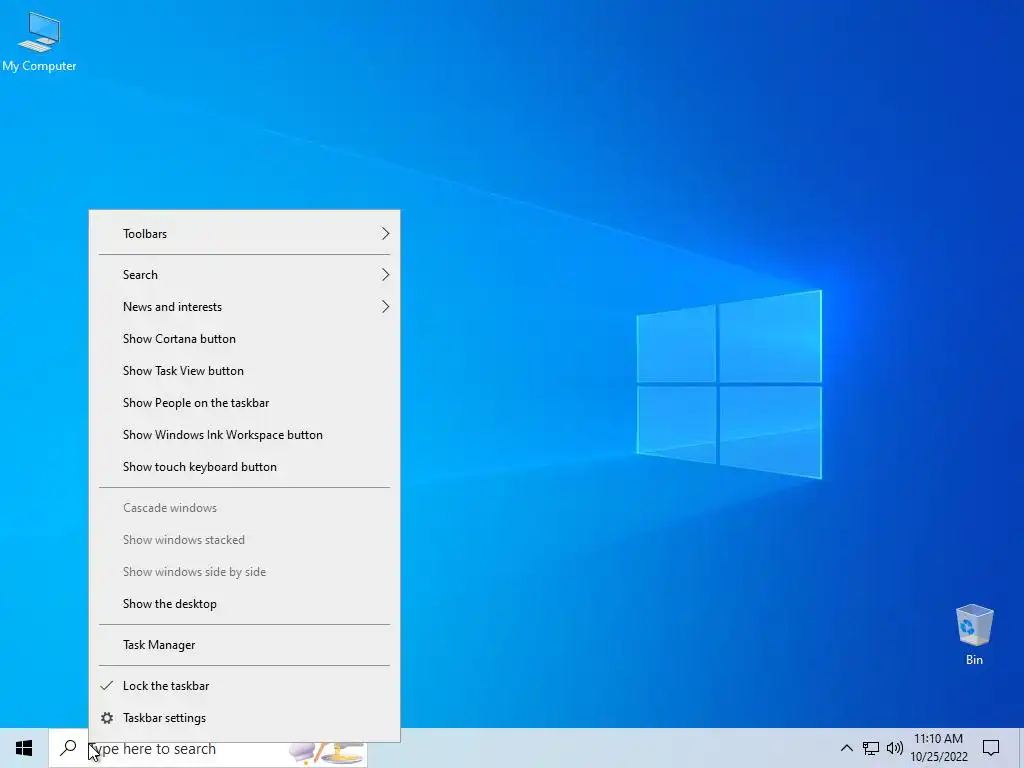Open the Windows Start menu
1024x768 pixels.
tap(24, 748)
